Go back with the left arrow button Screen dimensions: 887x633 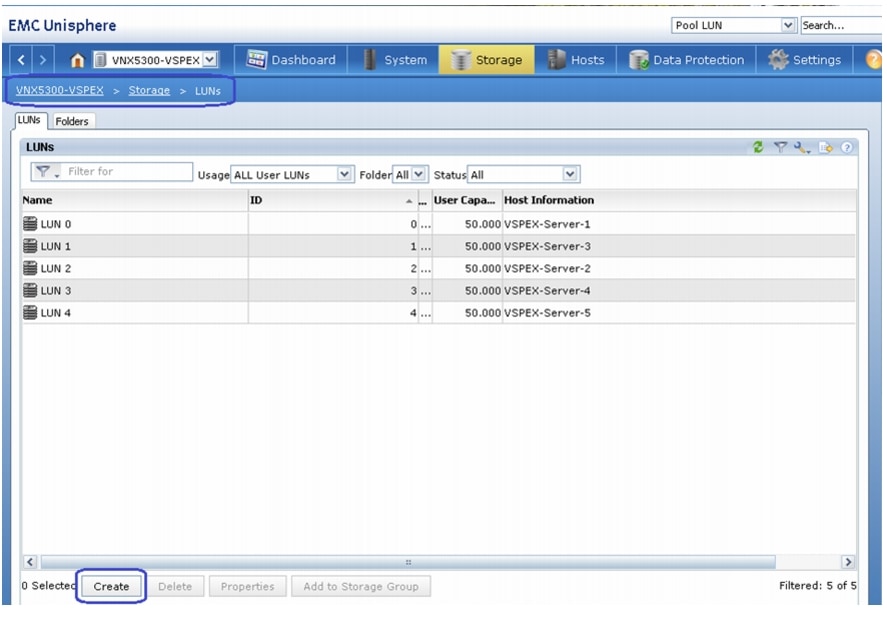(22, 60)
